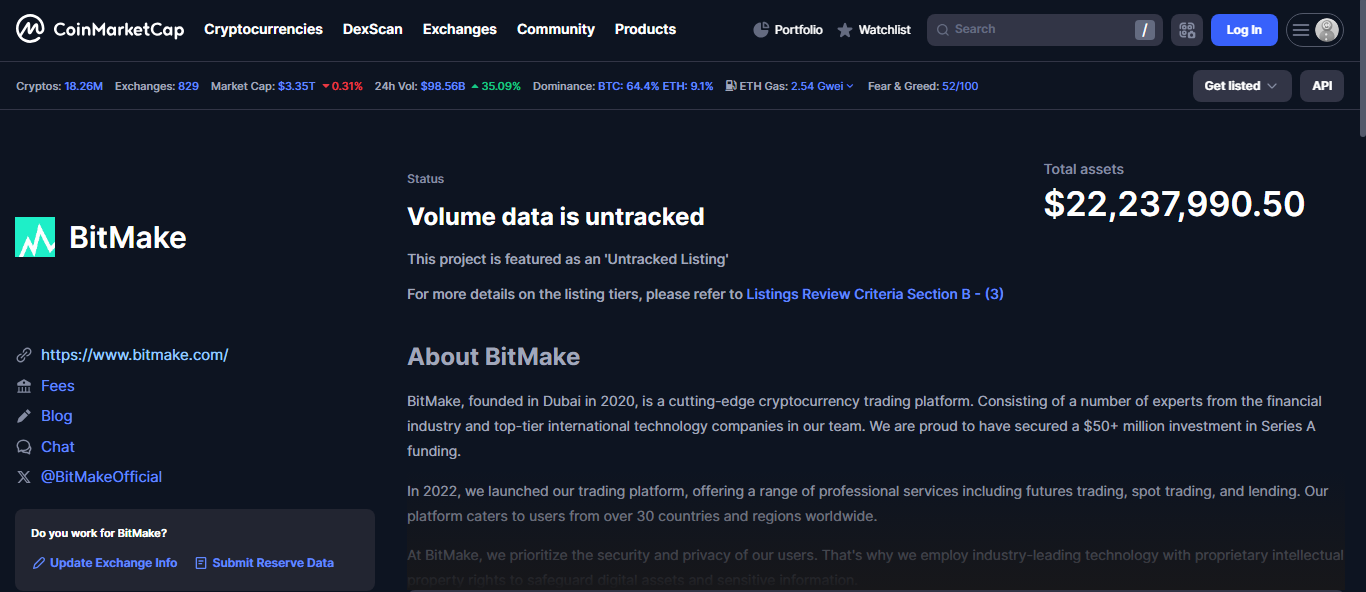1366x592 pixels.
Task: Click the Watchlist star icon
Action: click(845, 30)
